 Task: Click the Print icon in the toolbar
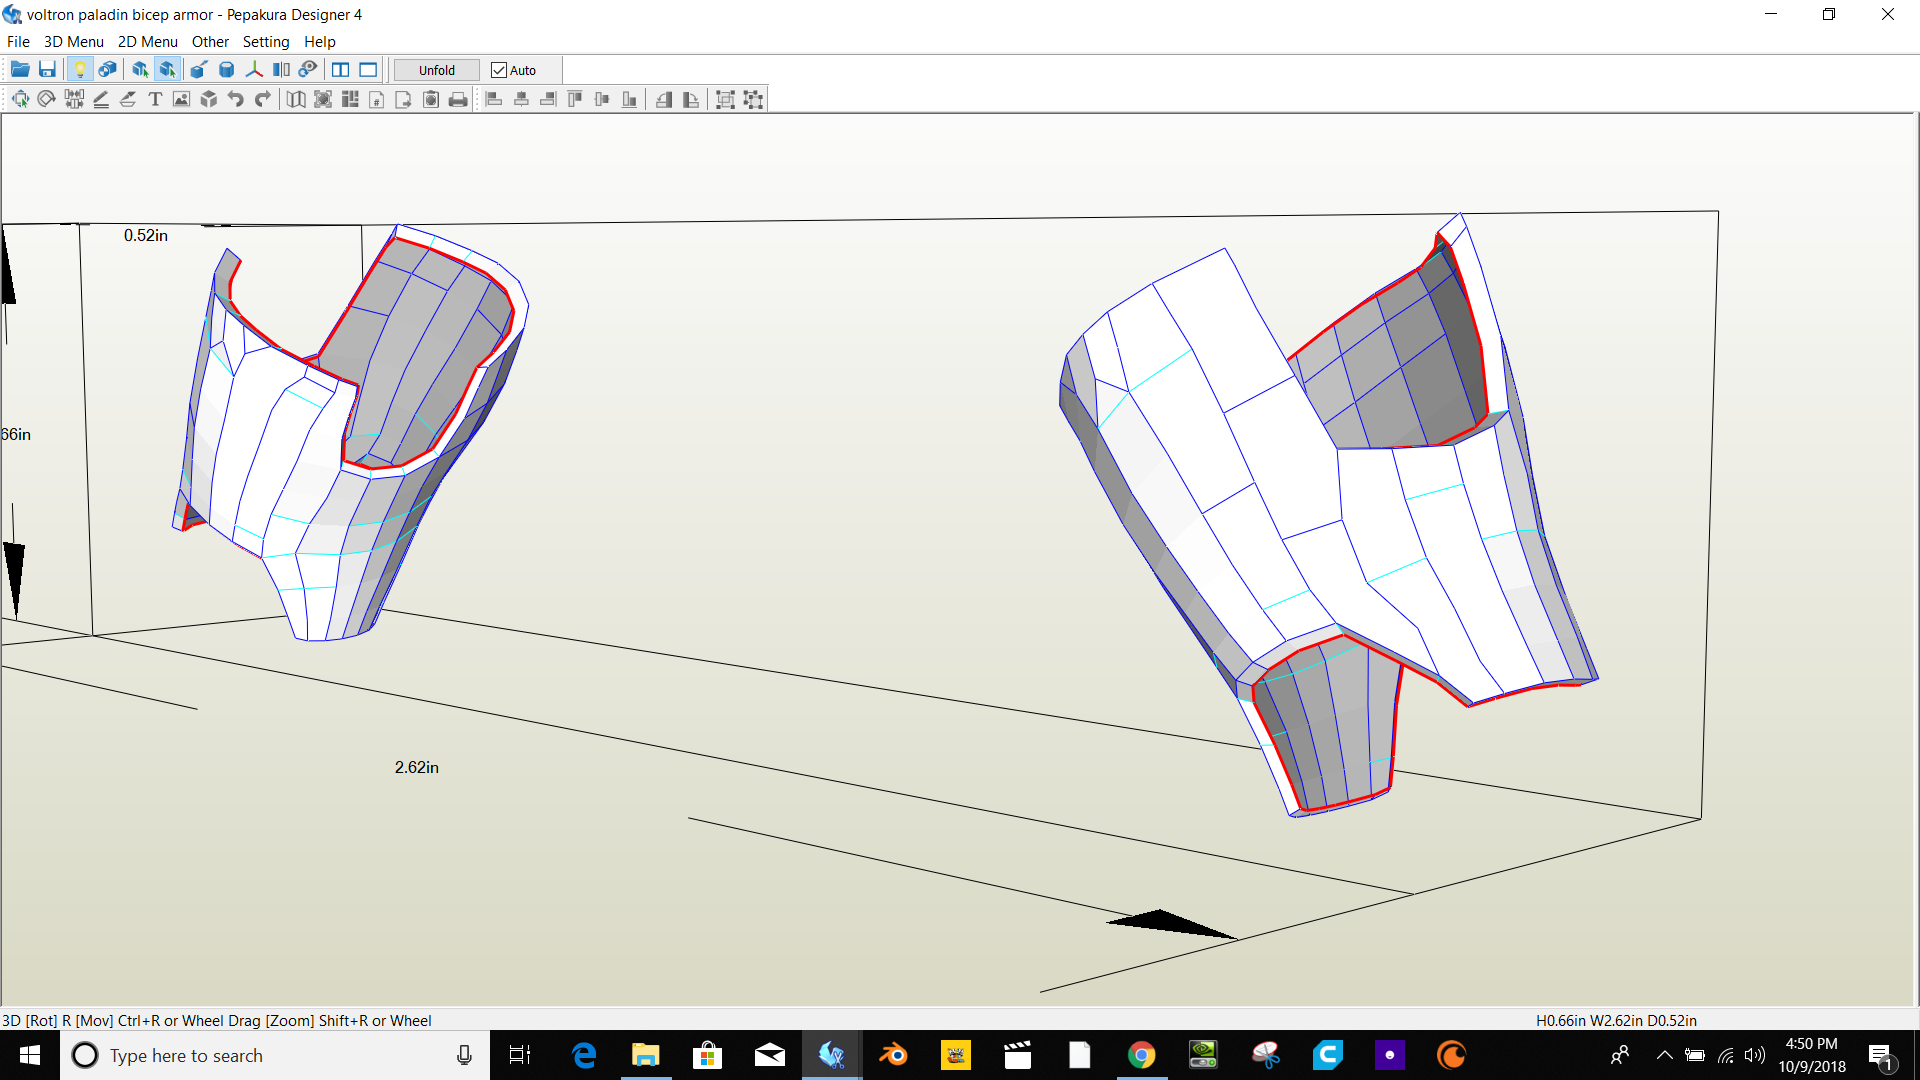click(458, 99)
